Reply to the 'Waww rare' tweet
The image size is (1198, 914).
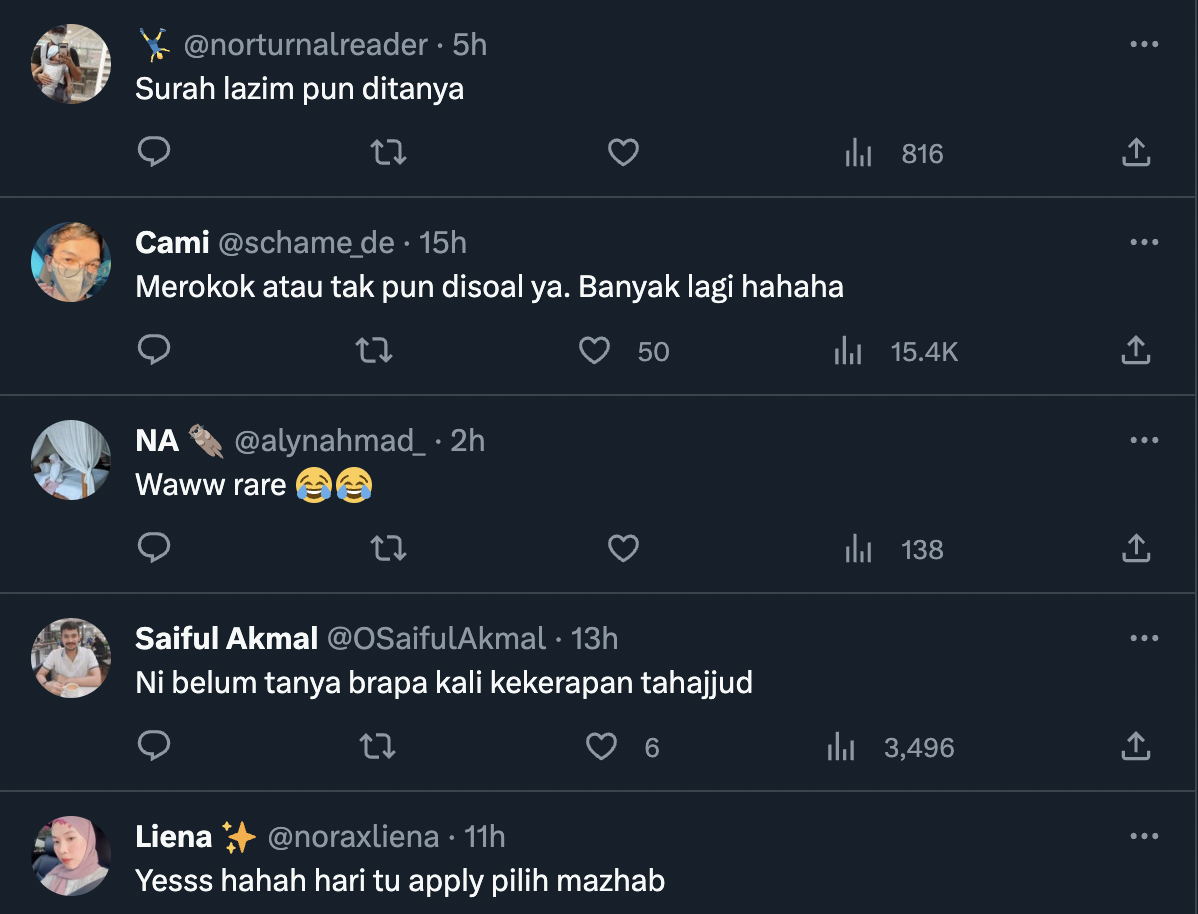[154, 549]
